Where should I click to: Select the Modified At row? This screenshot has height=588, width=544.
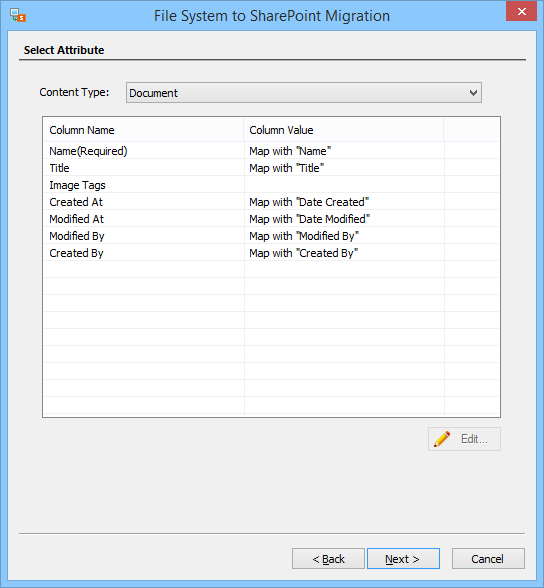click(271, 219)
